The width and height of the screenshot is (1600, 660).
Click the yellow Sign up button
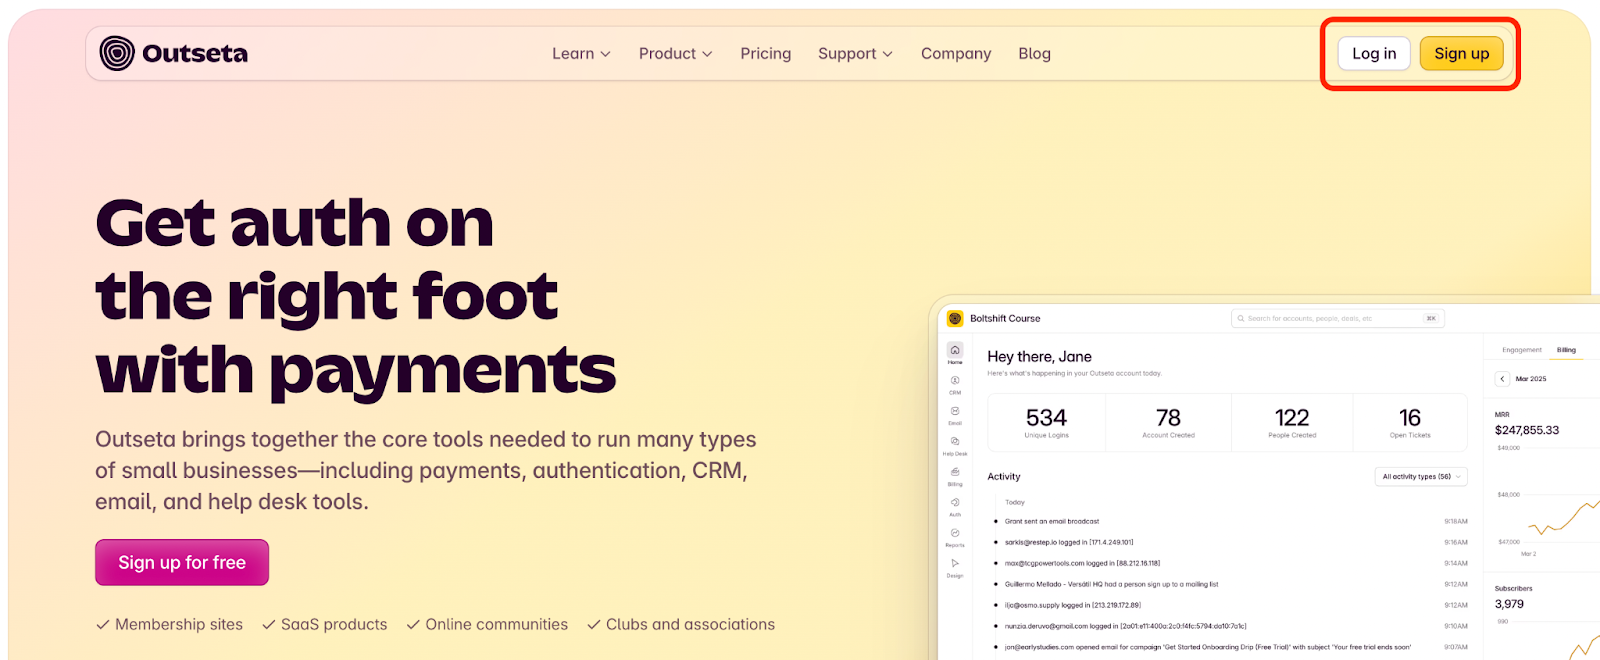(1462, 53)
